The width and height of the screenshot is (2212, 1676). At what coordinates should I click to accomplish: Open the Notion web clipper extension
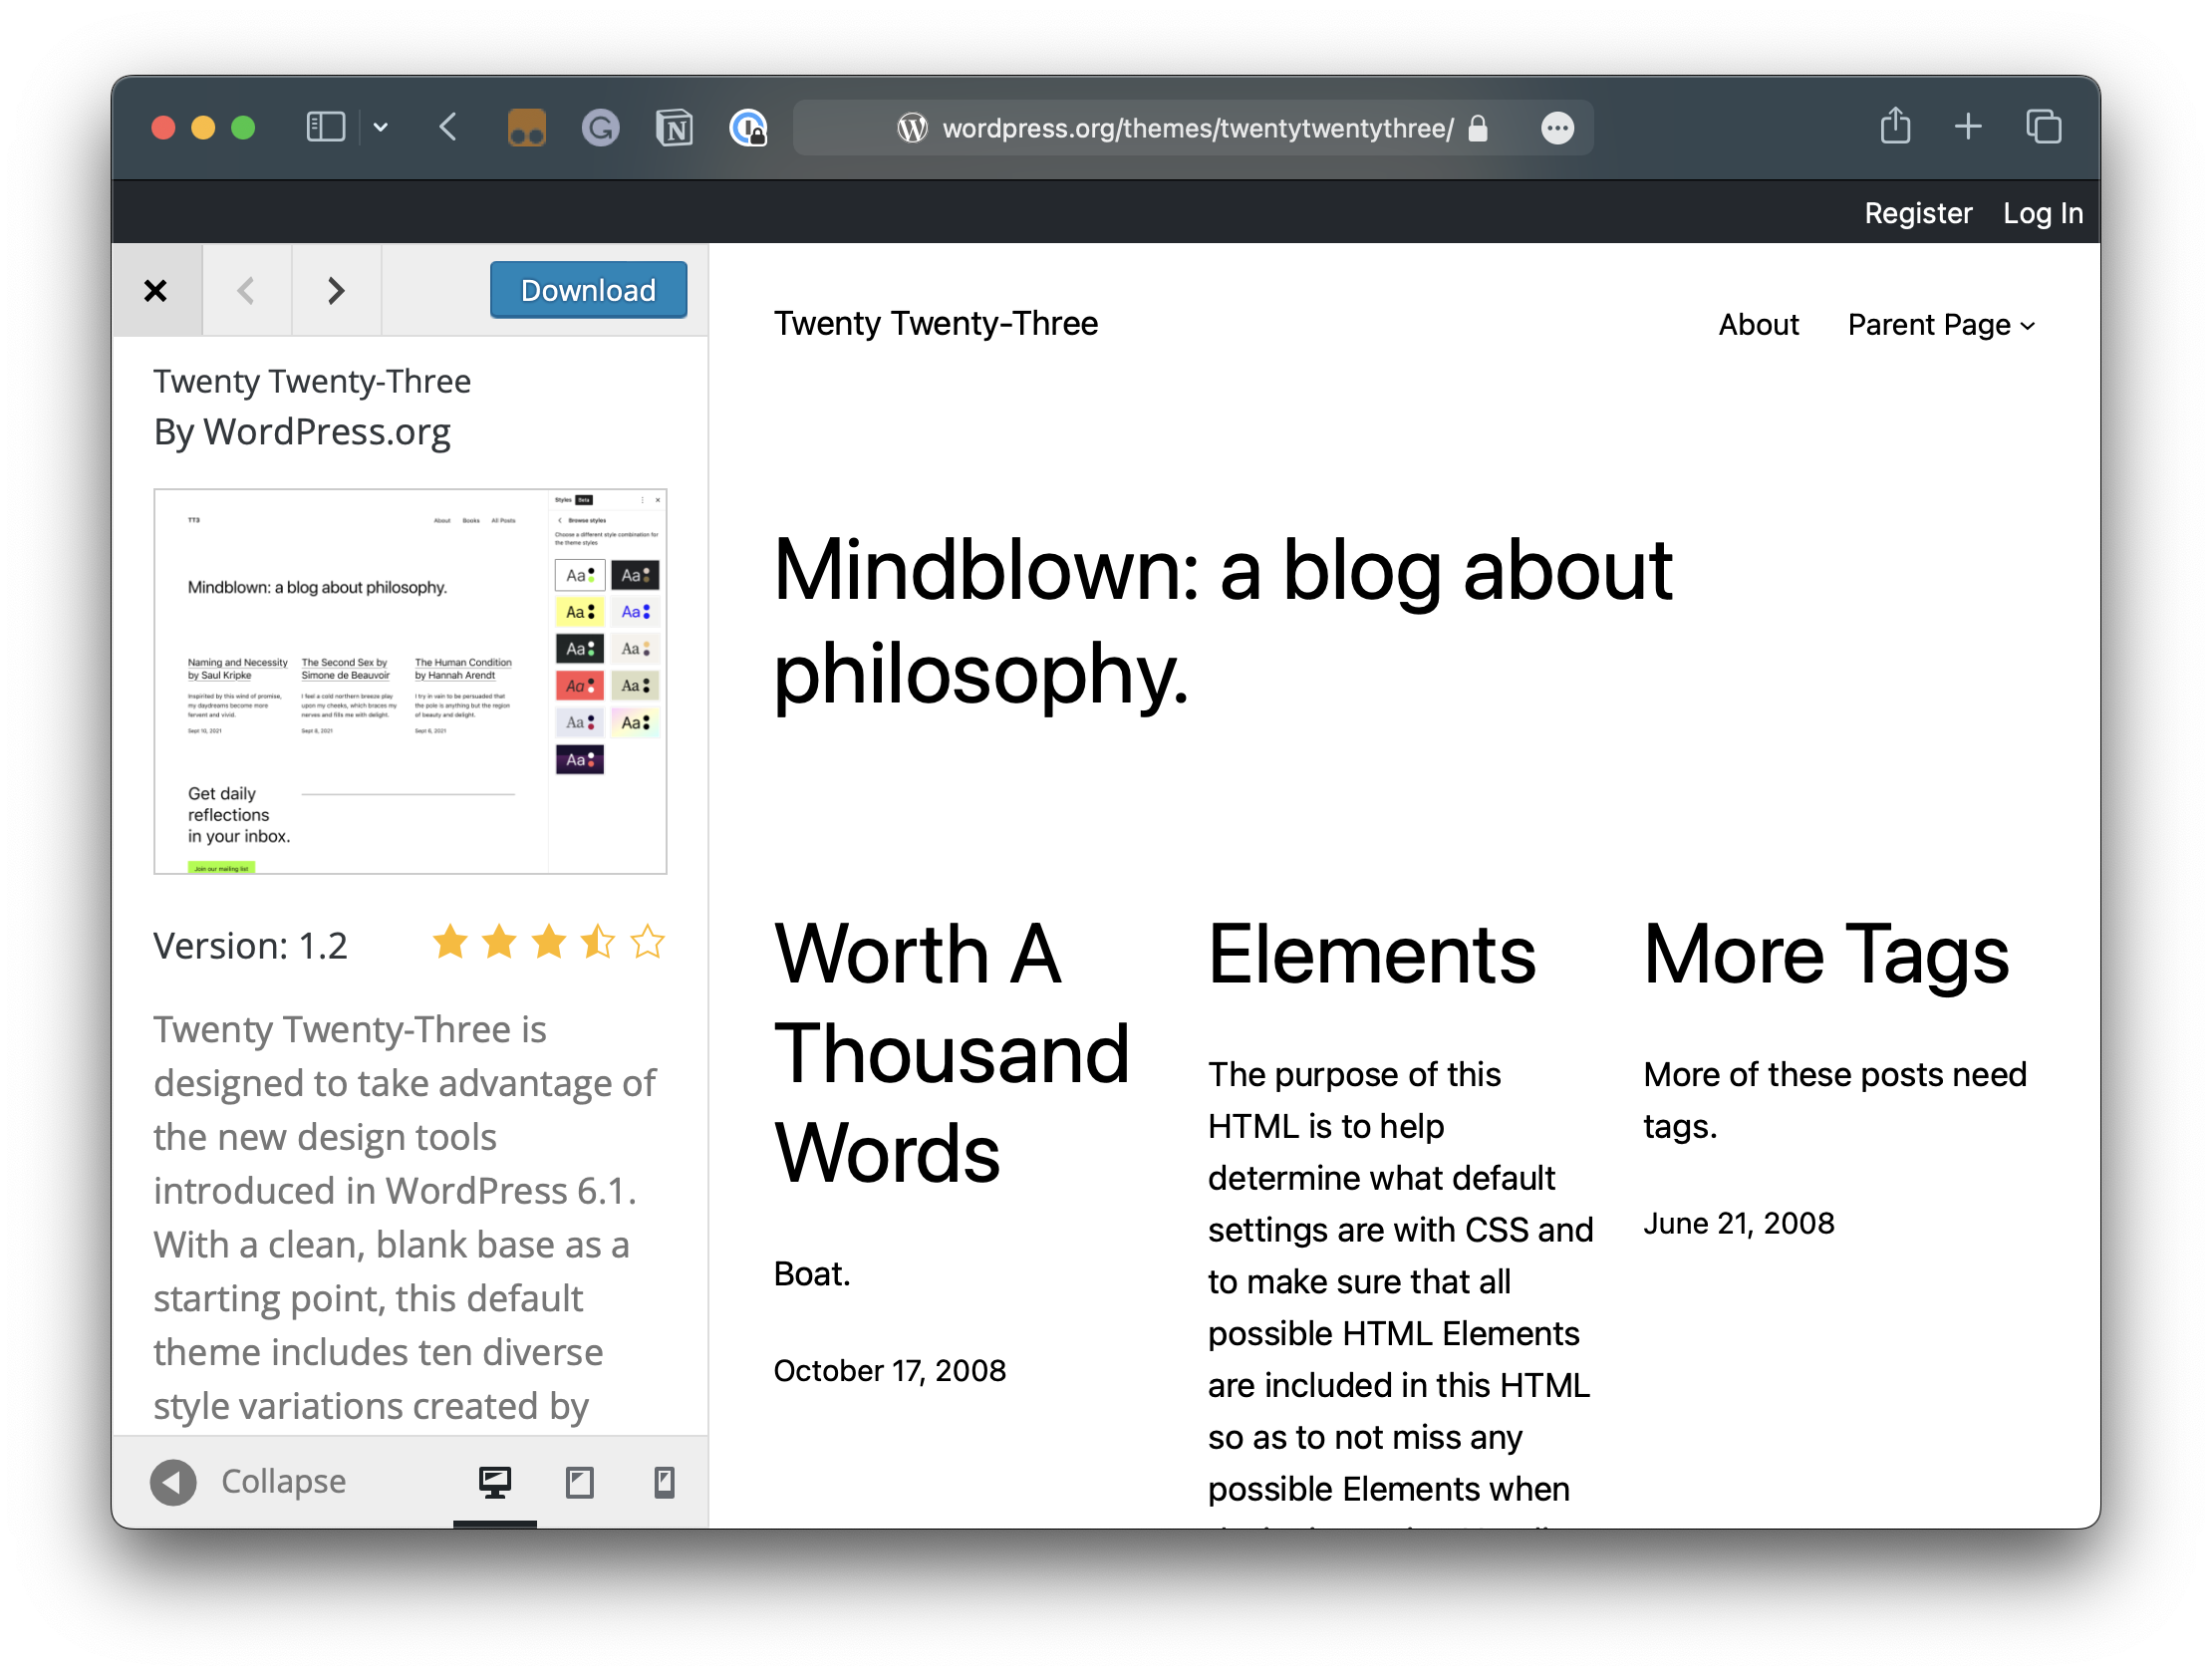[x=674, y=127]
